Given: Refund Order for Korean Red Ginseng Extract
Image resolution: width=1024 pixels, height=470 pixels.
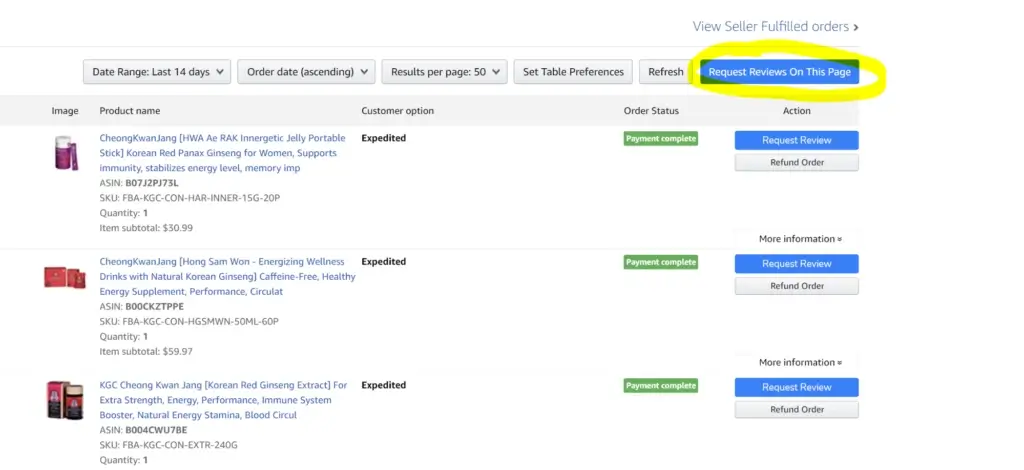Looking at the screenshot, I should [x=796, y=409].
